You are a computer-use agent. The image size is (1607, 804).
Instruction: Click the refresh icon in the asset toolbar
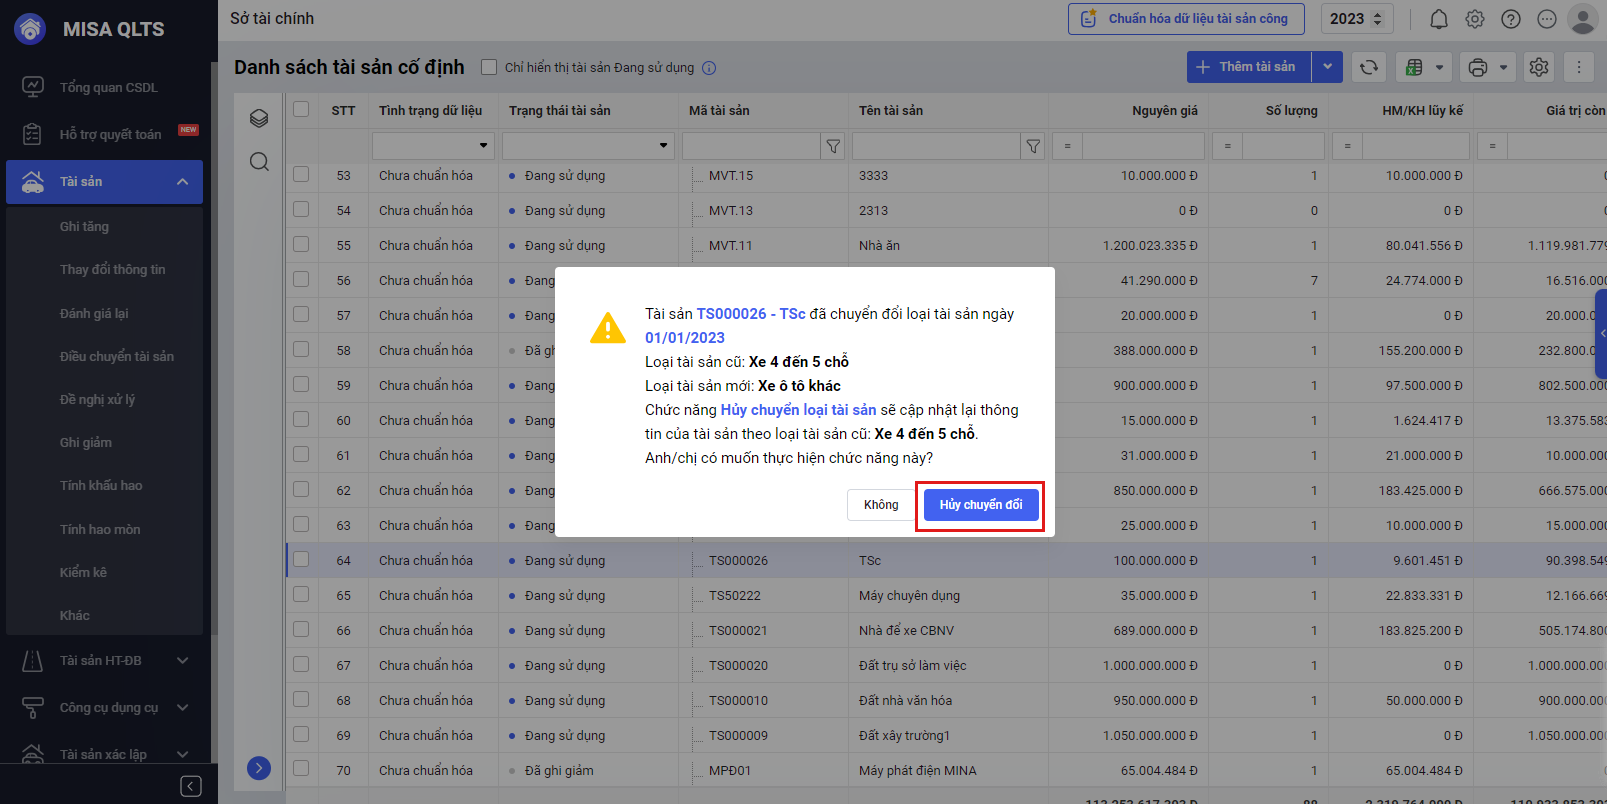tap(1369, 67)
